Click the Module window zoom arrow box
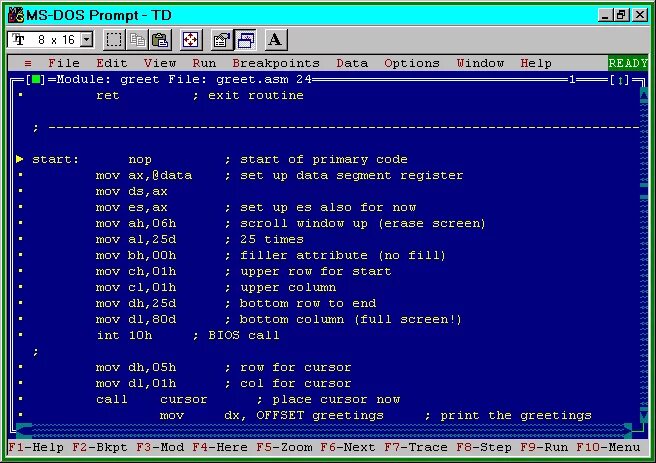656x463 pixels. (620, 79)
